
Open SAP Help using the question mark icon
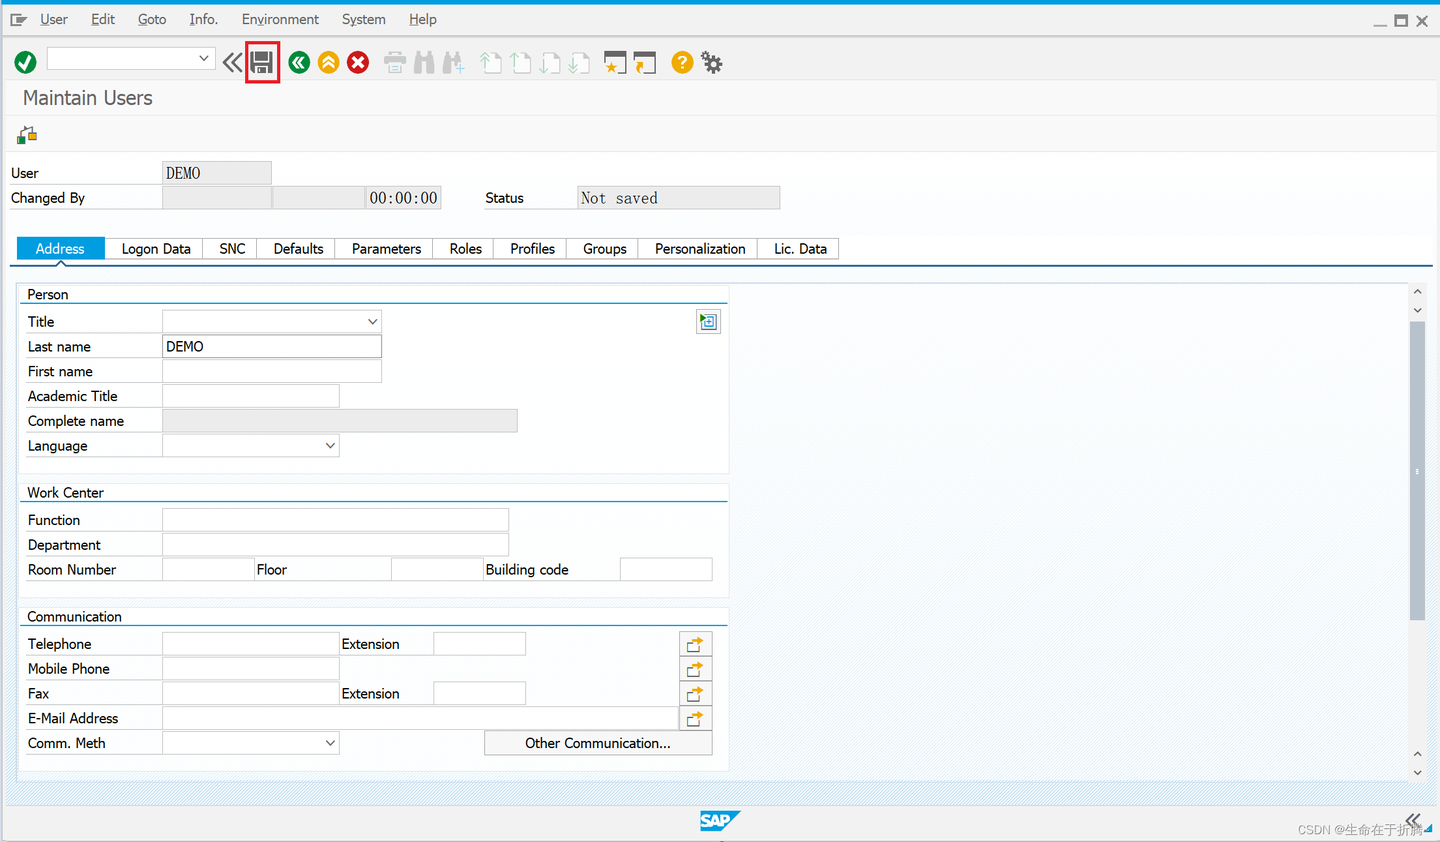pyautogui.click(x=682, y=62)
